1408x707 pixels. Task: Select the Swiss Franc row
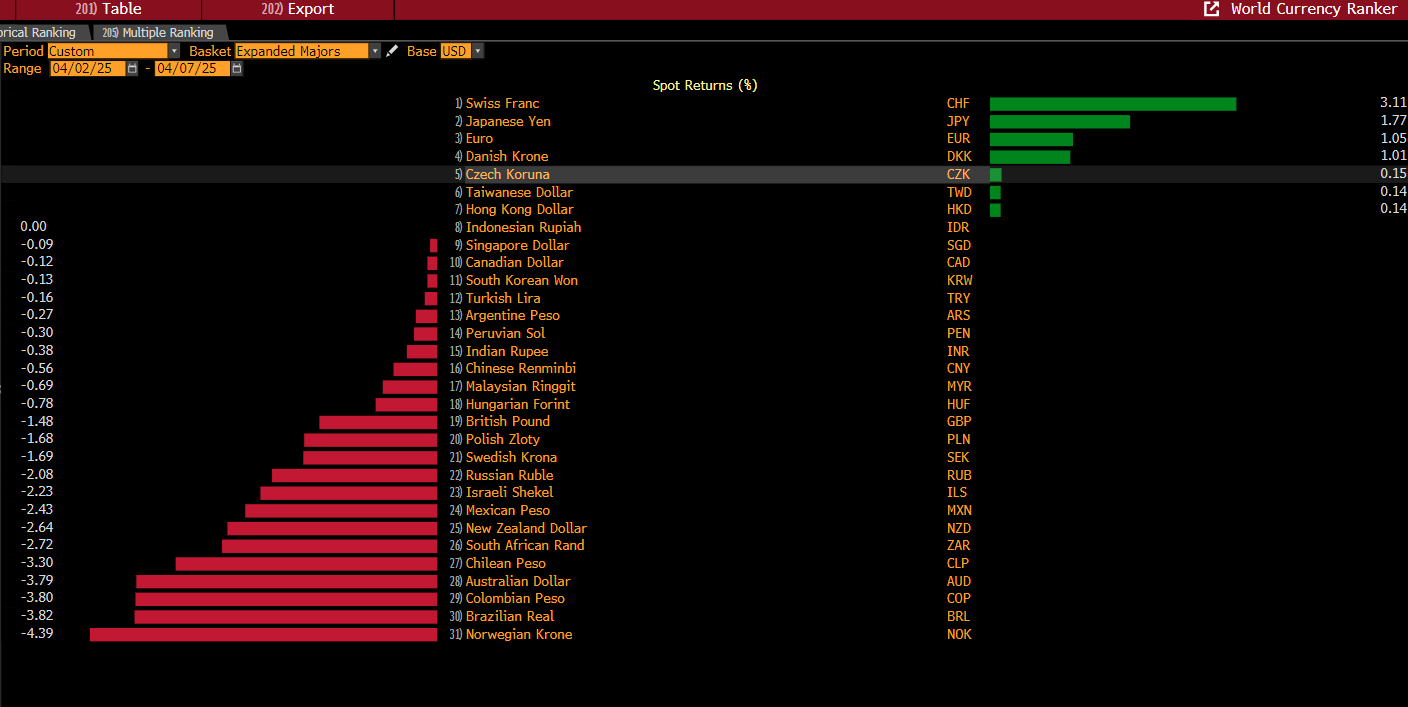coord(704,103)
